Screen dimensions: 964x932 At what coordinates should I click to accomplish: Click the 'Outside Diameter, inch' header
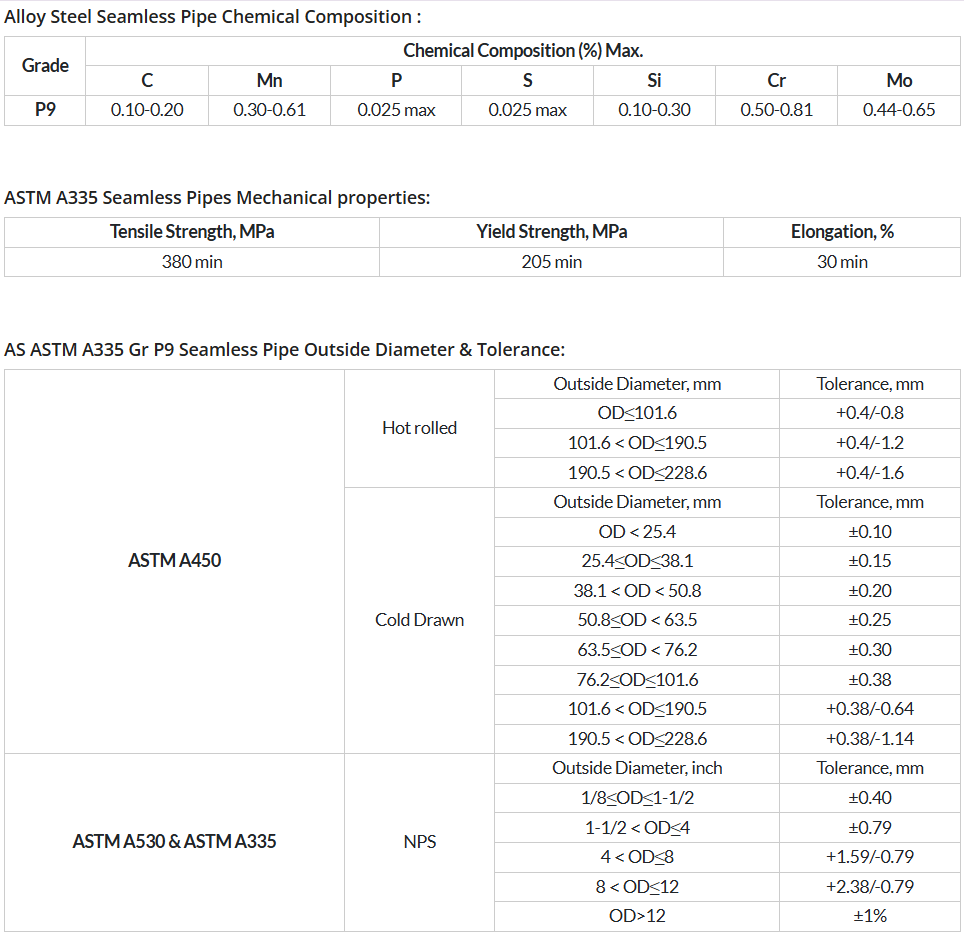tap(637, 768)
